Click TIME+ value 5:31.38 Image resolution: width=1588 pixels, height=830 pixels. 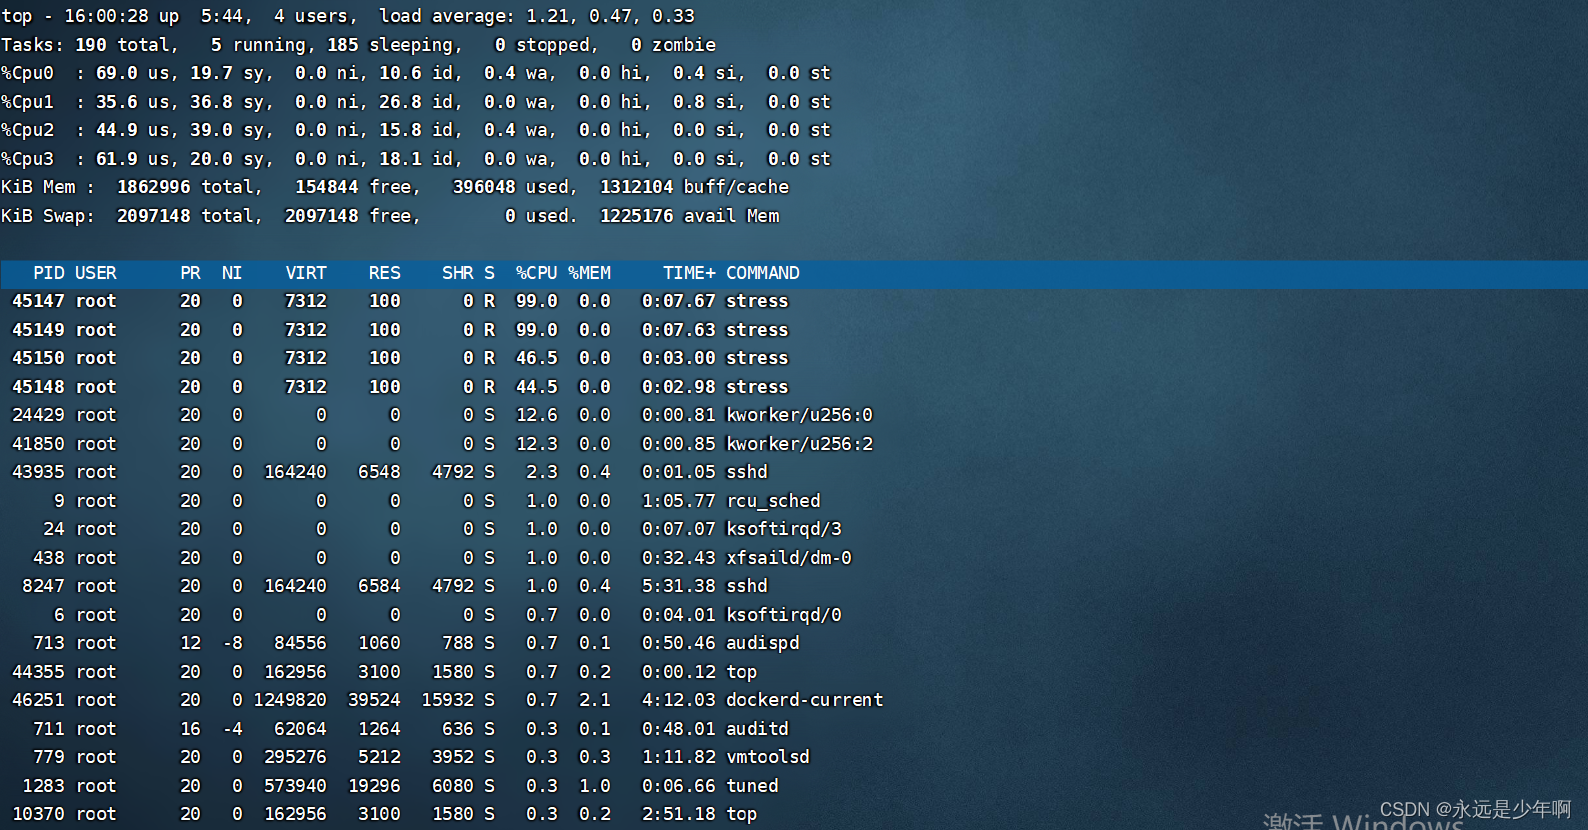[x=679, y=586]
